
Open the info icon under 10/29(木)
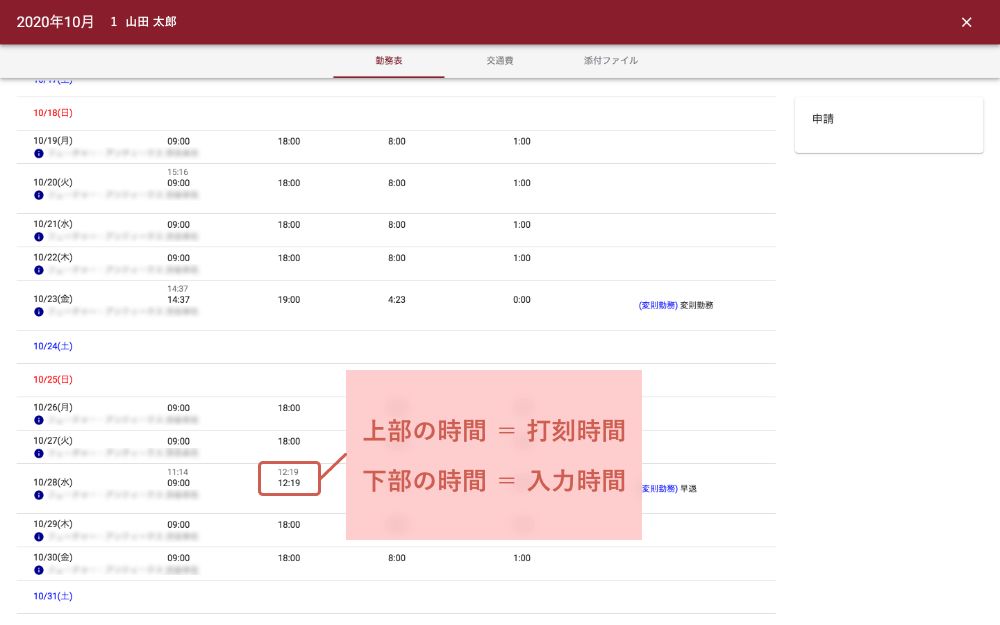pos(38,537)
